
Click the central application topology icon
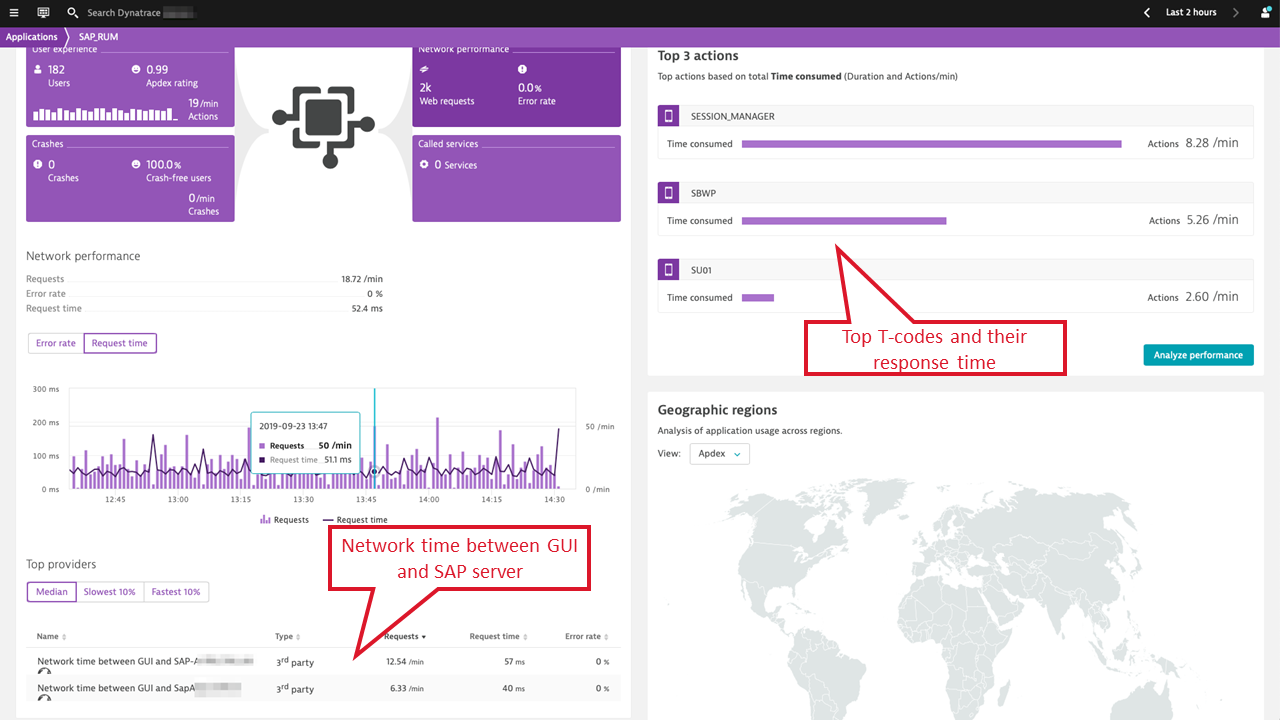coord(323,126)
